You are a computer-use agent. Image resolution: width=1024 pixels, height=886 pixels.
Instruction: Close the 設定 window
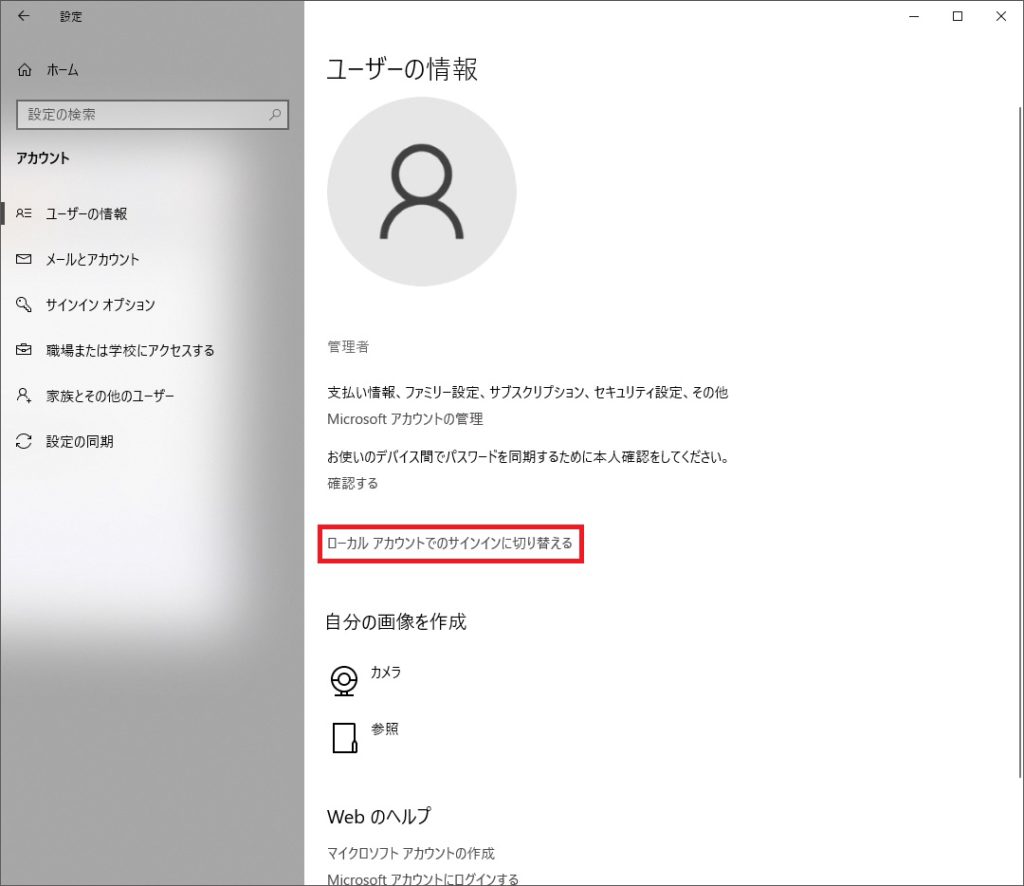coord(1001,16)
